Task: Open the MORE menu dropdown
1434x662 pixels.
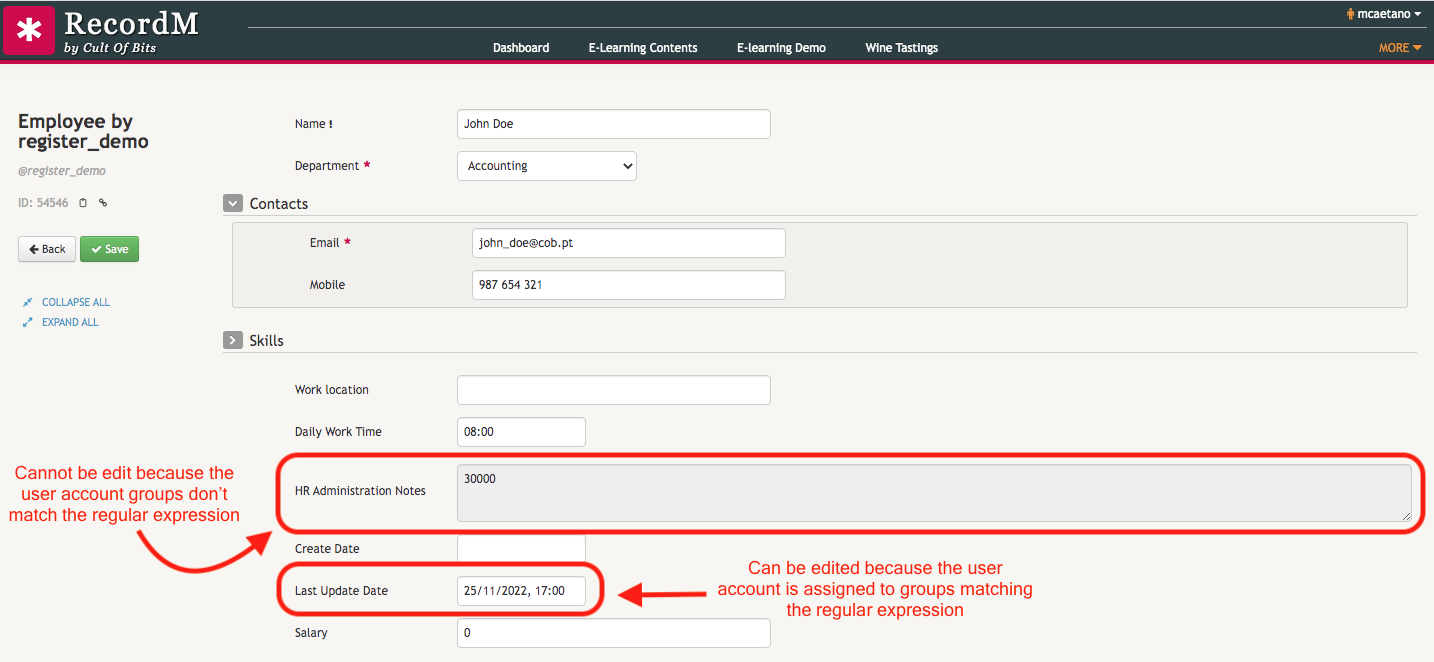Action: click(x=1399, y=47)
